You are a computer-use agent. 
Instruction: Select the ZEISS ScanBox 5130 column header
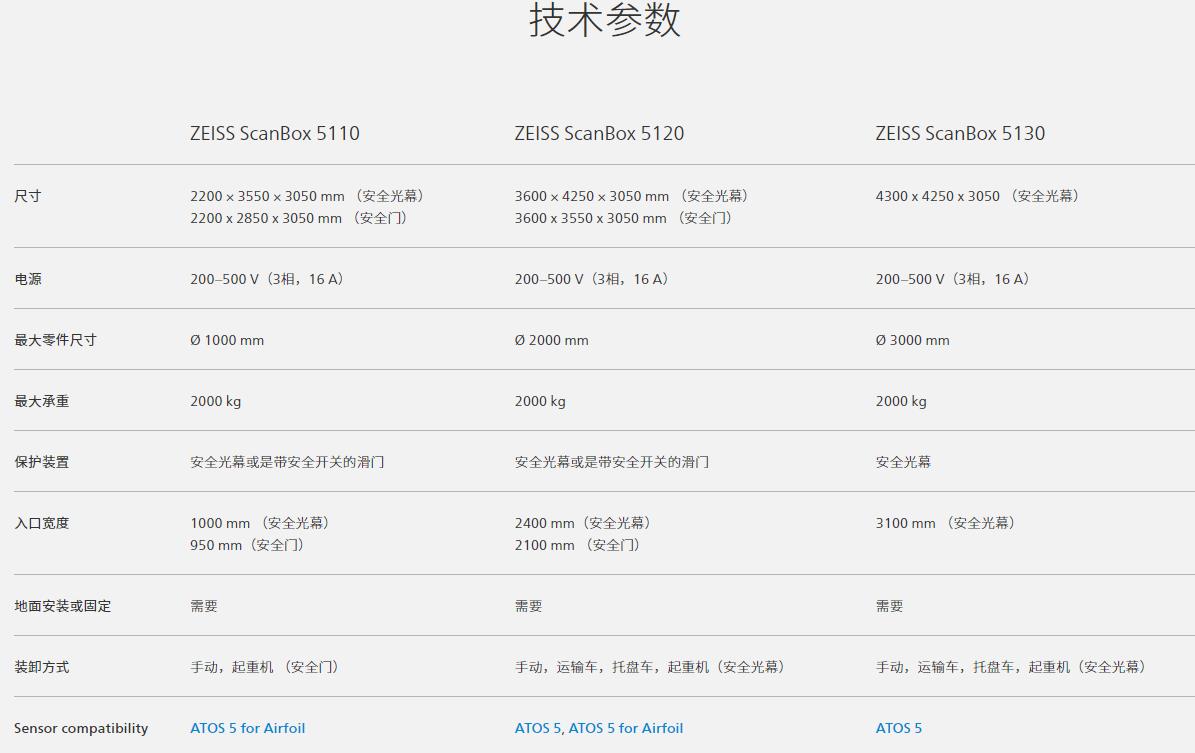tap(960, 133)
